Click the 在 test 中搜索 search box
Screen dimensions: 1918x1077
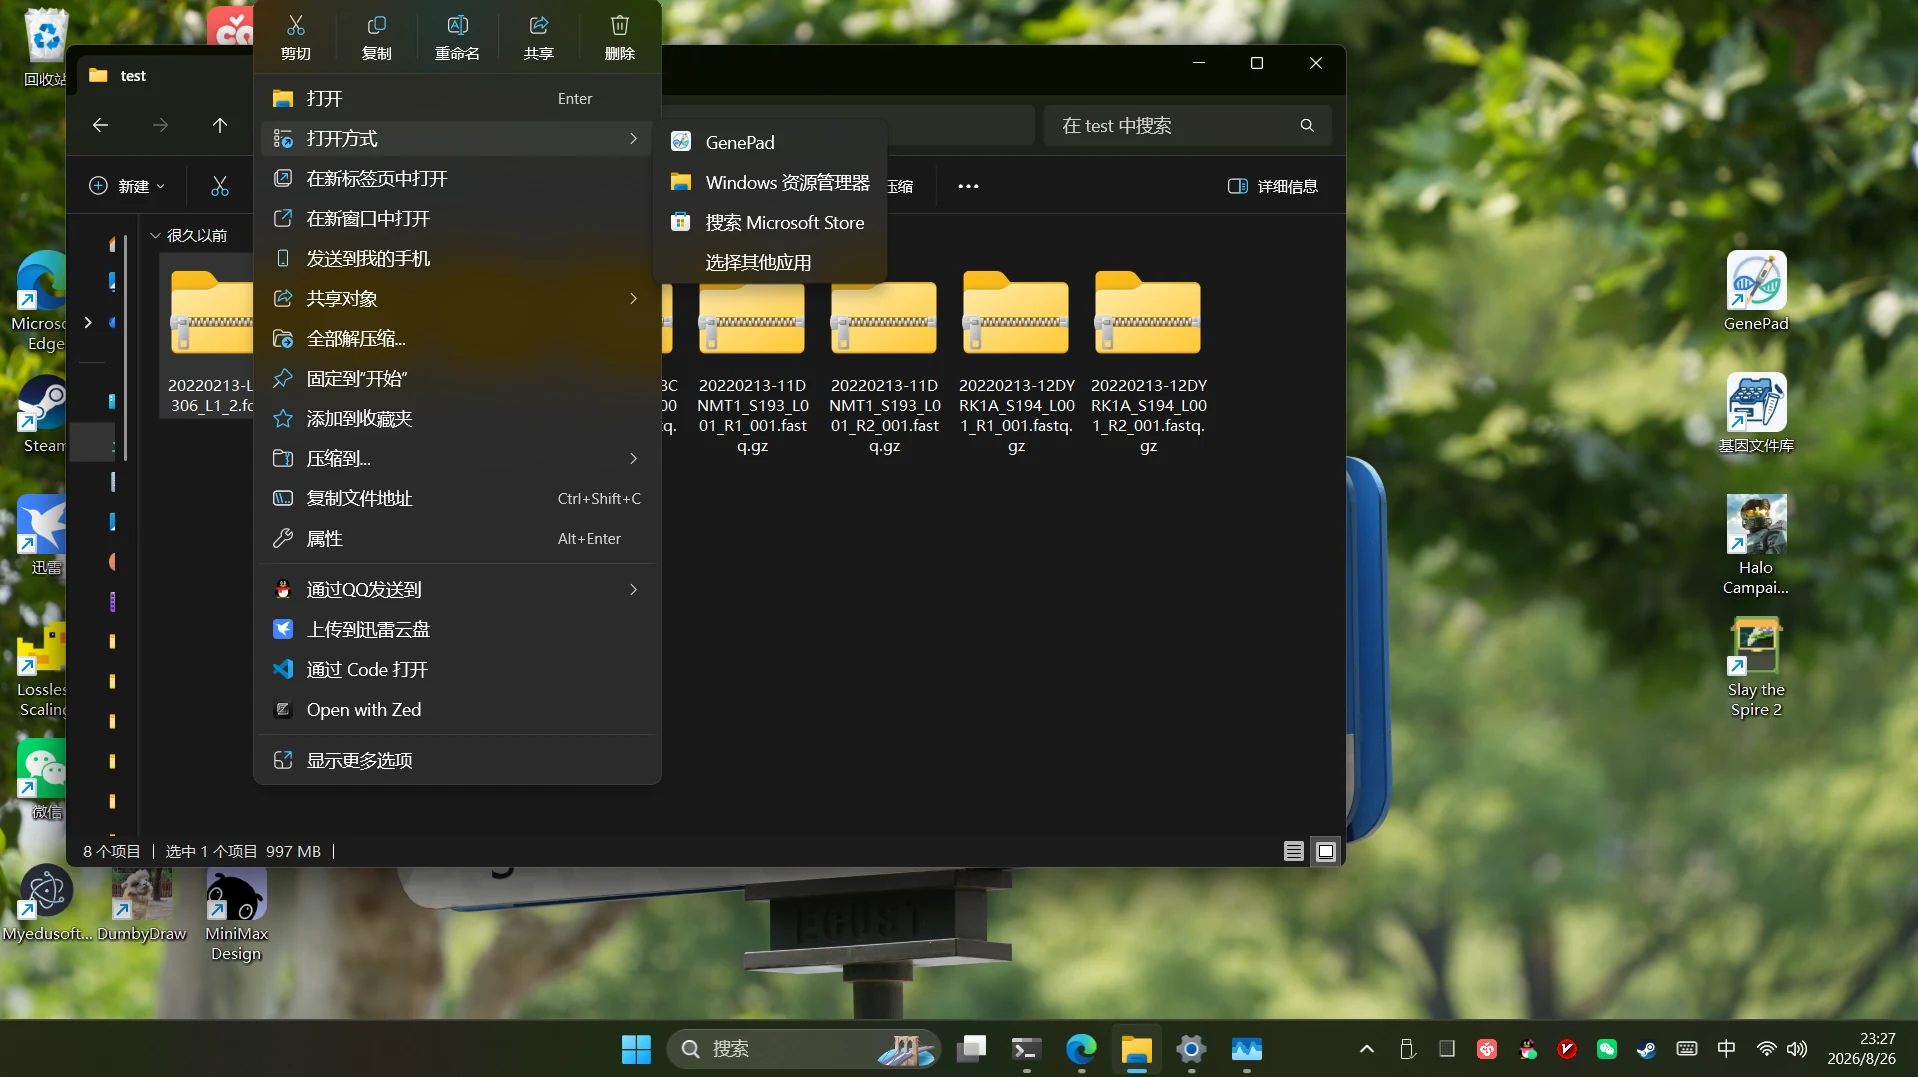1188,126
